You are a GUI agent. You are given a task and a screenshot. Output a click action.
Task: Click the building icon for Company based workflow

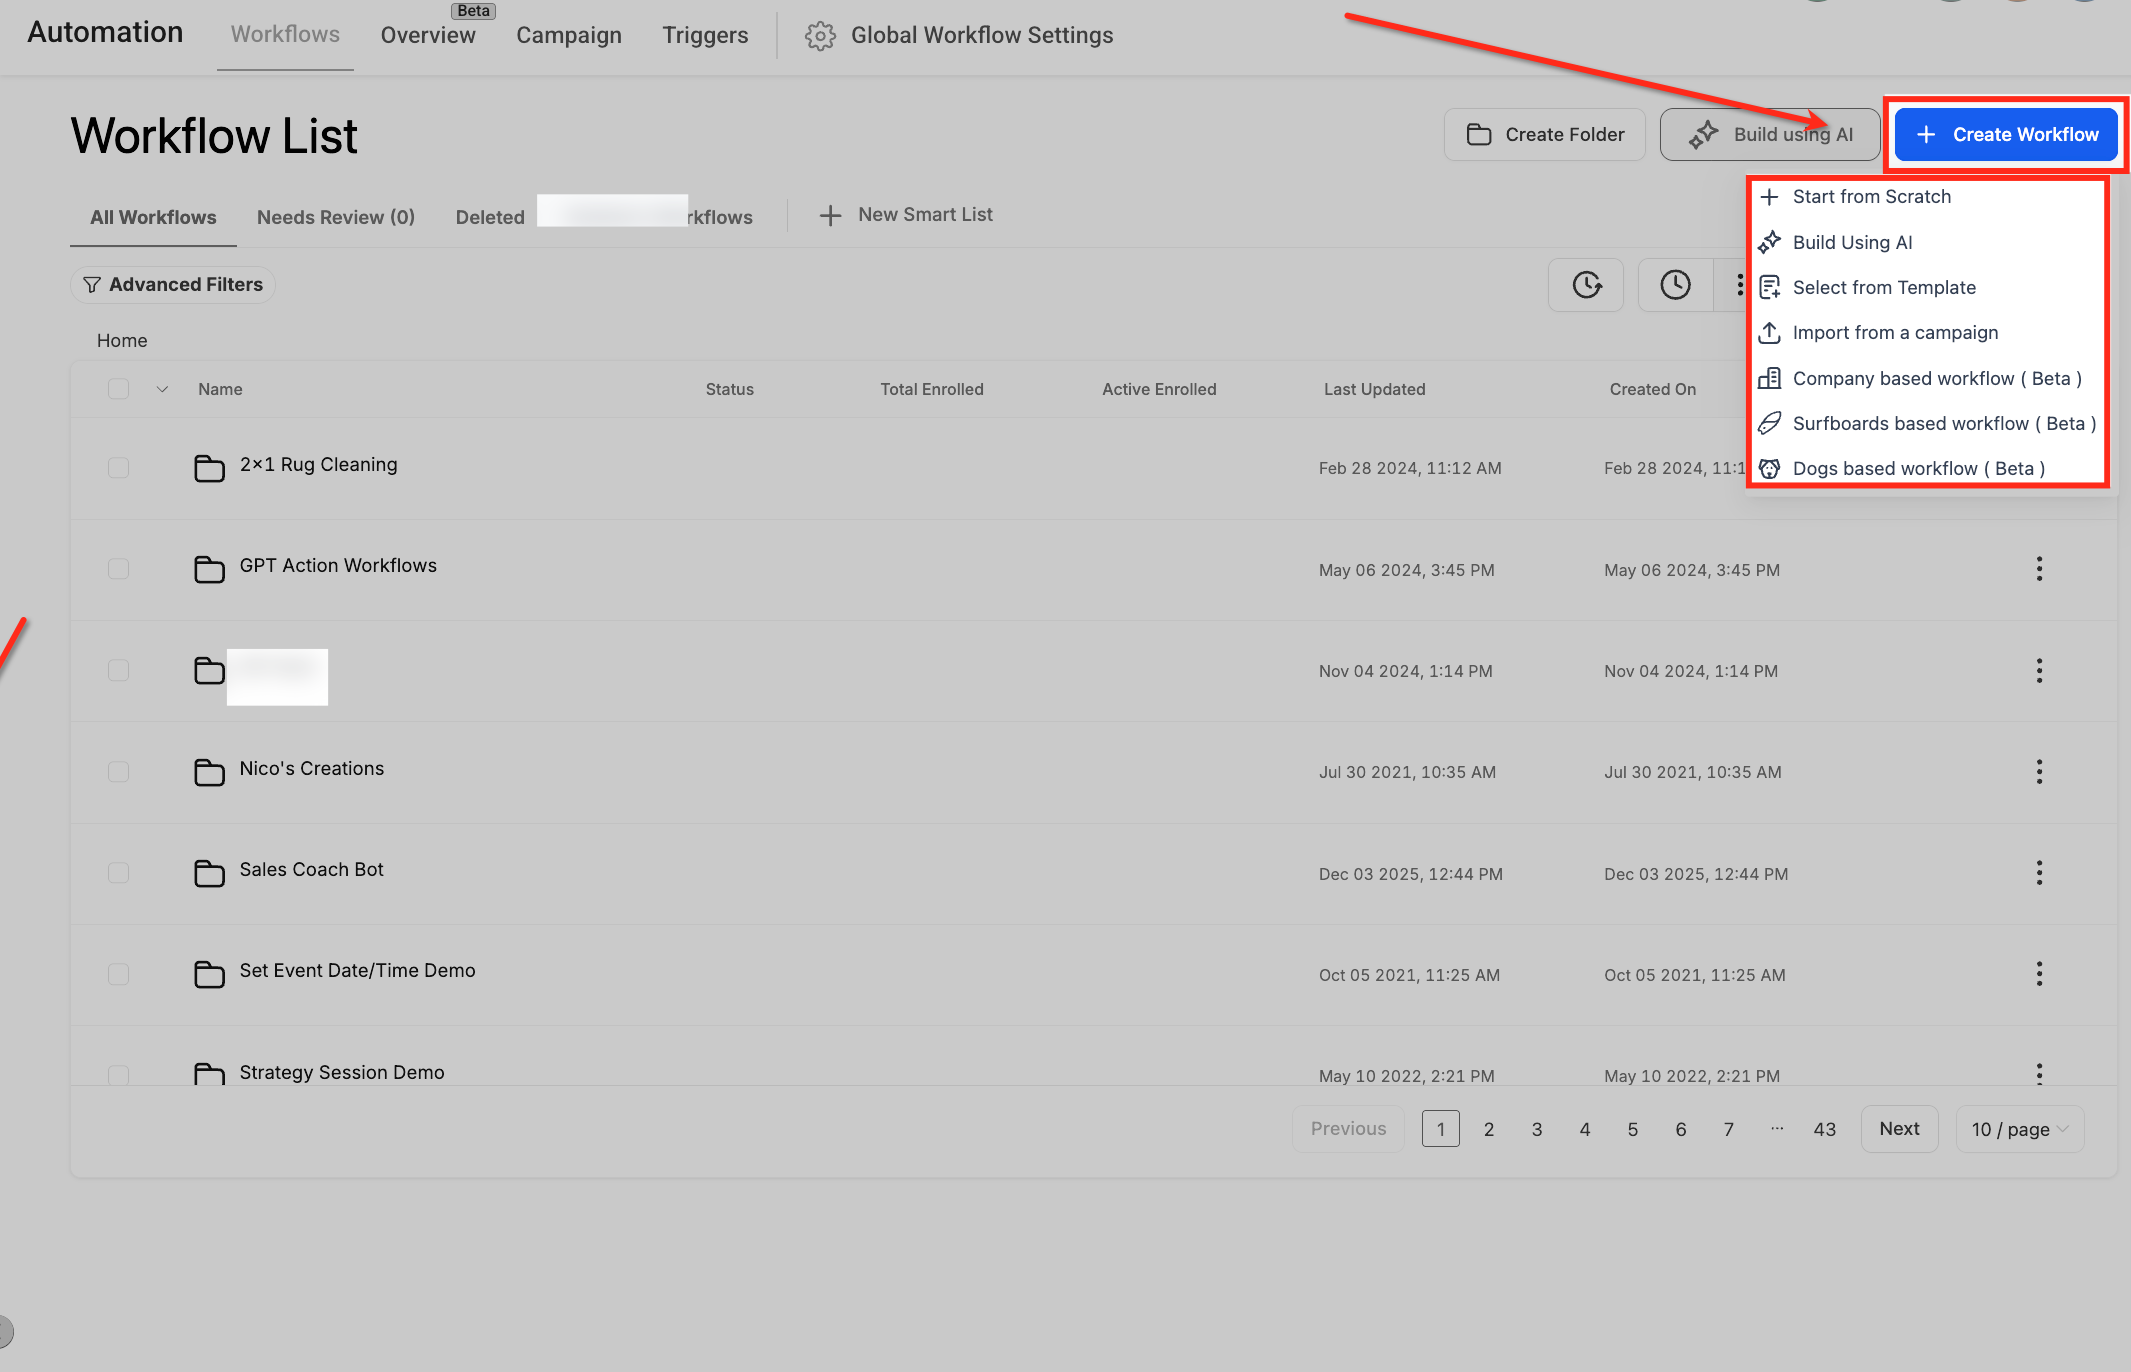(x=1769, y=378)
